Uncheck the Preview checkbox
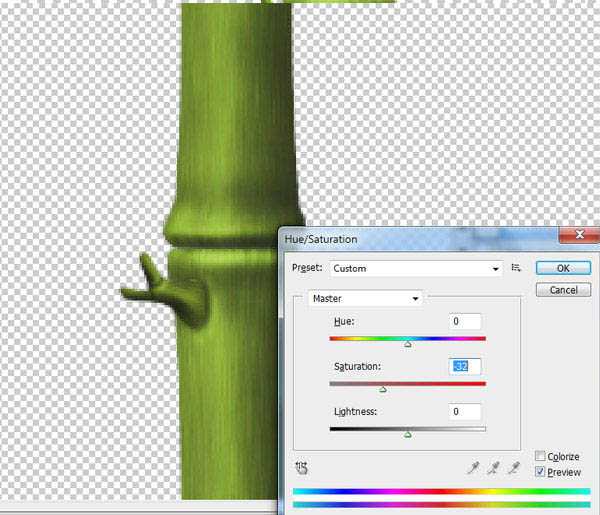This screenshot has width=600, height=515. (x=540, y=471)
